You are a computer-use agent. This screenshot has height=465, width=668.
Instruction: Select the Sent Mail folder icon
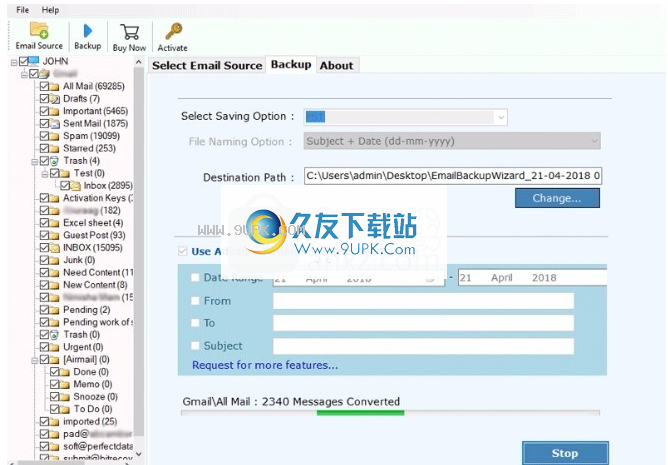pos(54,124)
